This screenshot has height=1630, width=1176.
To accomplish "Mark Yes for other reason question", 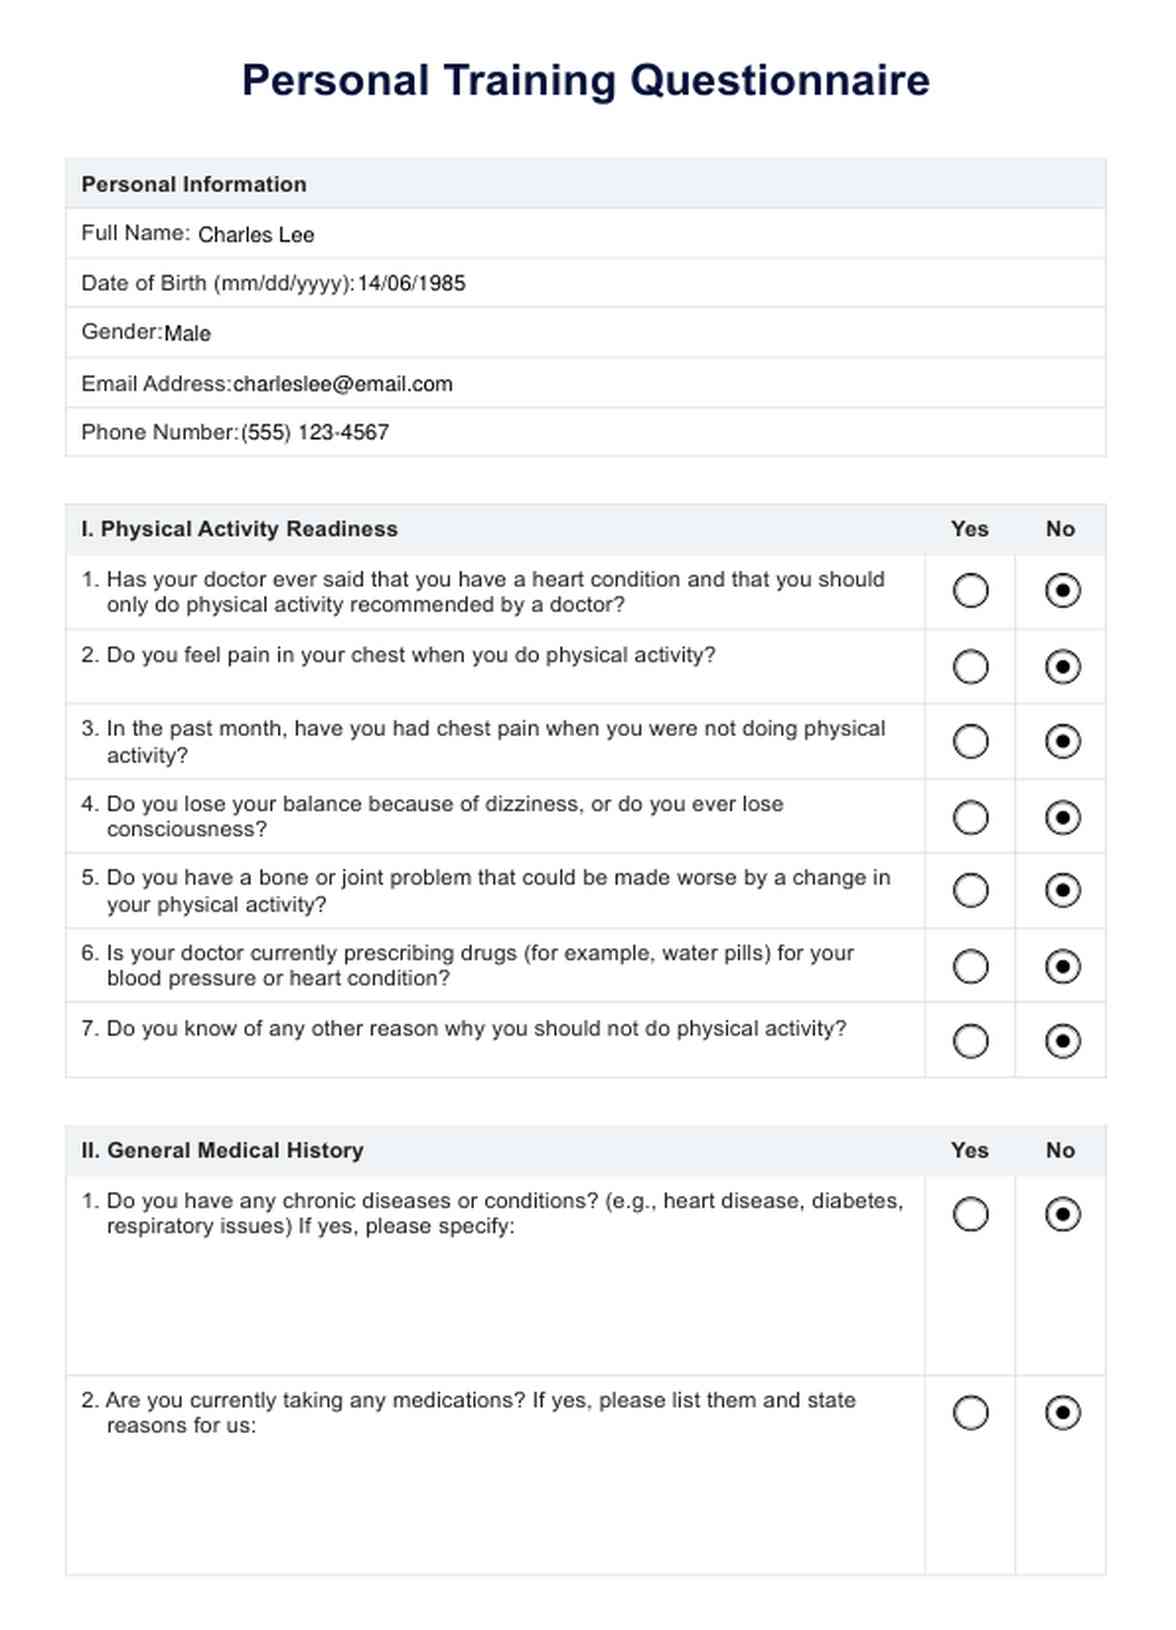I will point(970,1041).
